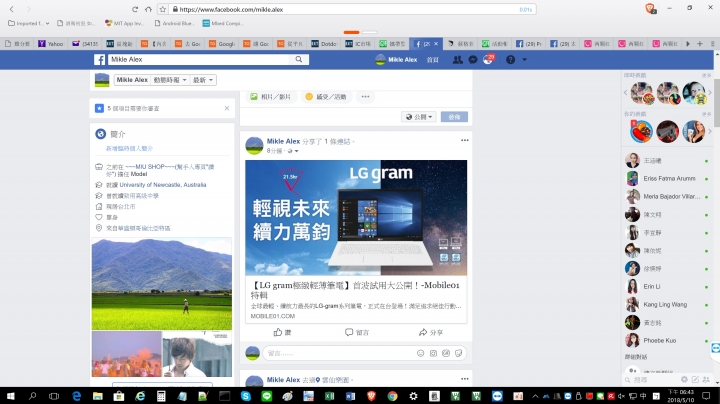This screenshot has height=404, width=720.
Task: Open the Brave shield icon
Action: click(650, 8)
